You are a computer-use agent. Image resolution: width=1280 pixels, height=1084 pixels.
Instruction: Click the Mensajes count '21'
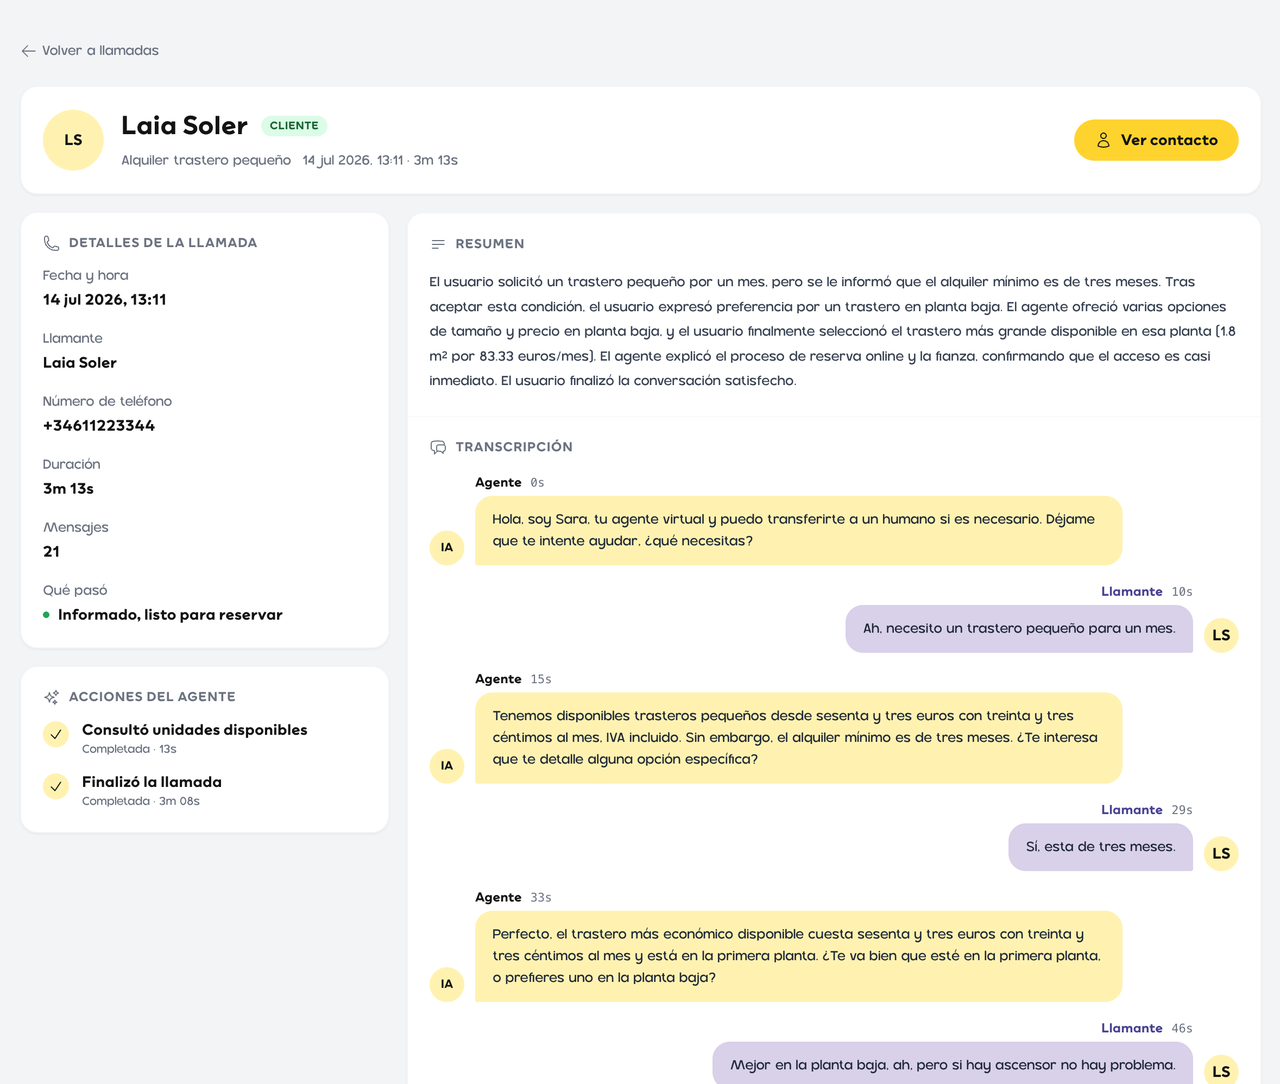pyautogui.click(x=51, y=552)
